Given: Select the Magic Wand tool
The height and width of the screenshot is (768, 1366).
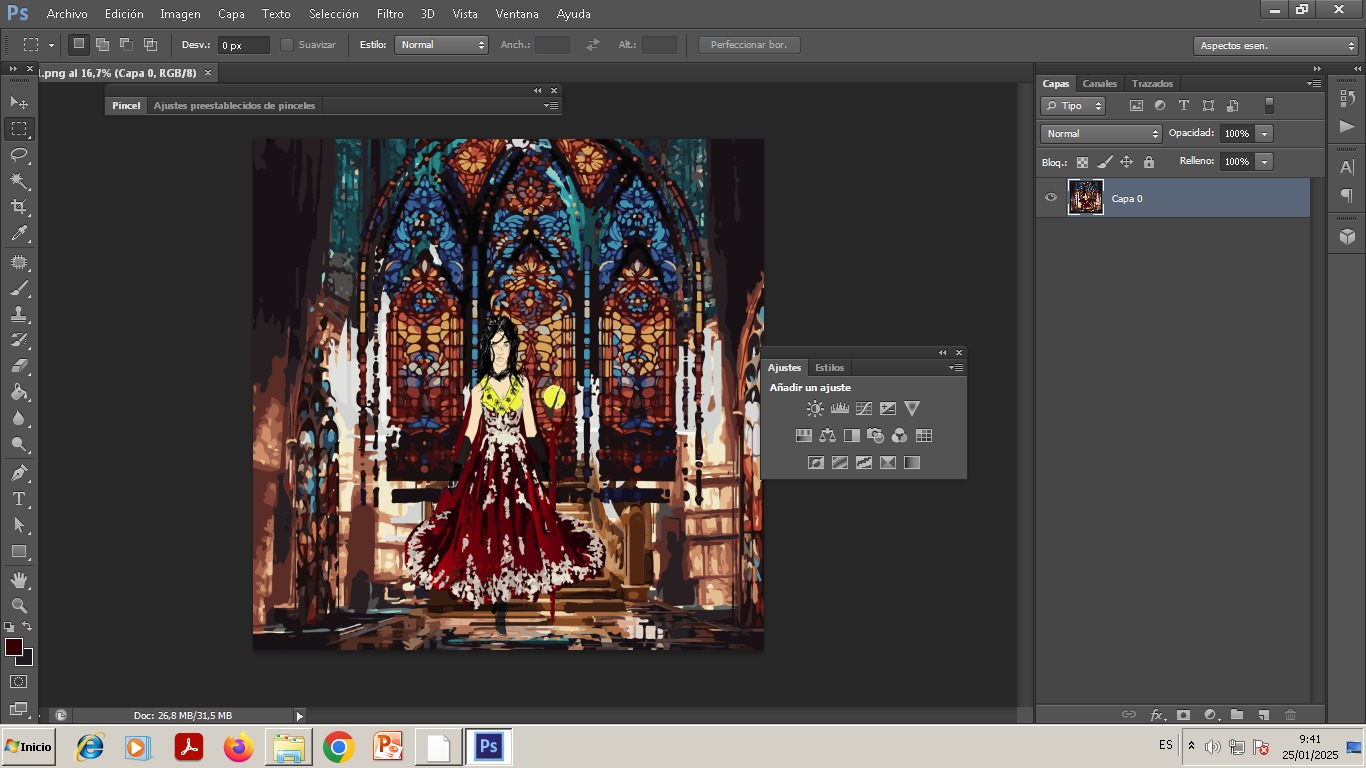Looking at the screenshot, I should [19, 181].
